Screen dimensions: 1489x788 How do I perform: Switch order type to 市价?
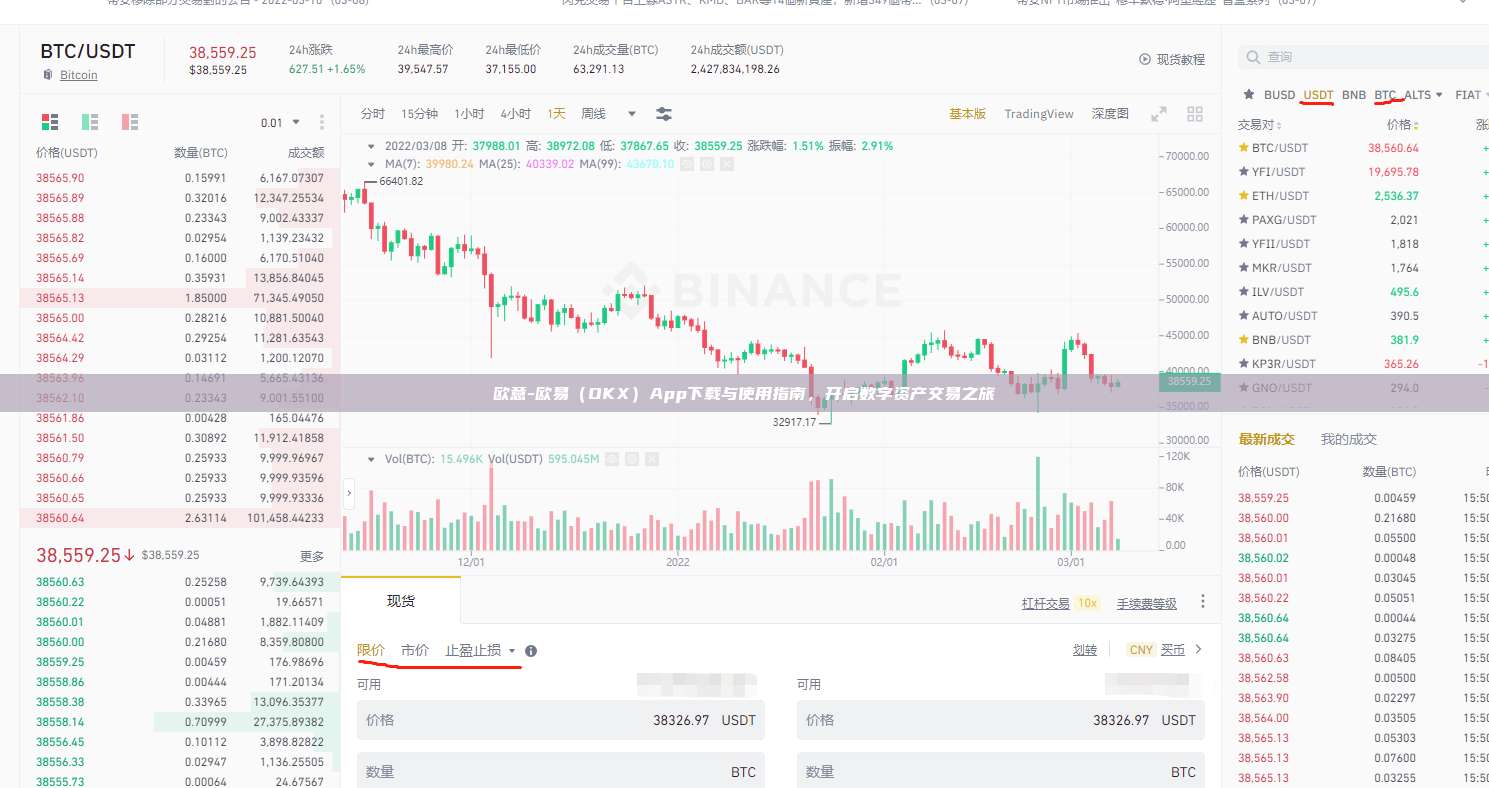point(414,649)
